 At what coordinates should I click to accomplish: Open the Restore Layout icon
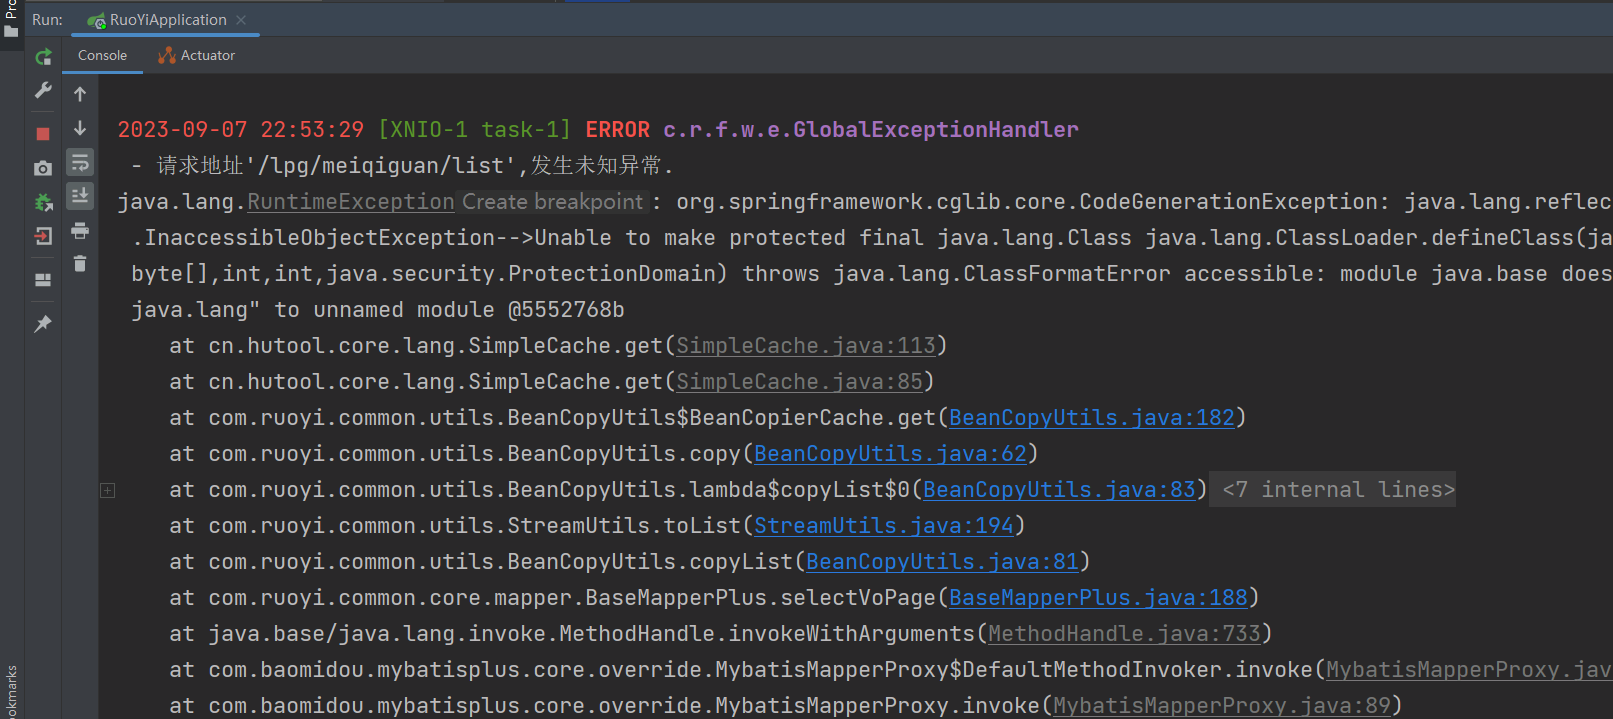coord(43,280)
